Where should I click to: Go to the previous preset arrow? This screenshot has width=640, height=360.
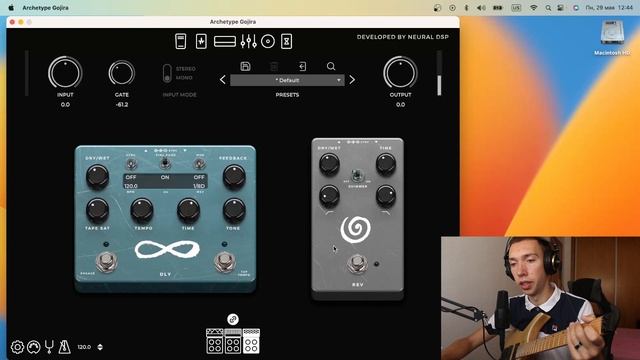pyautogui.click(x=223, y=80)
